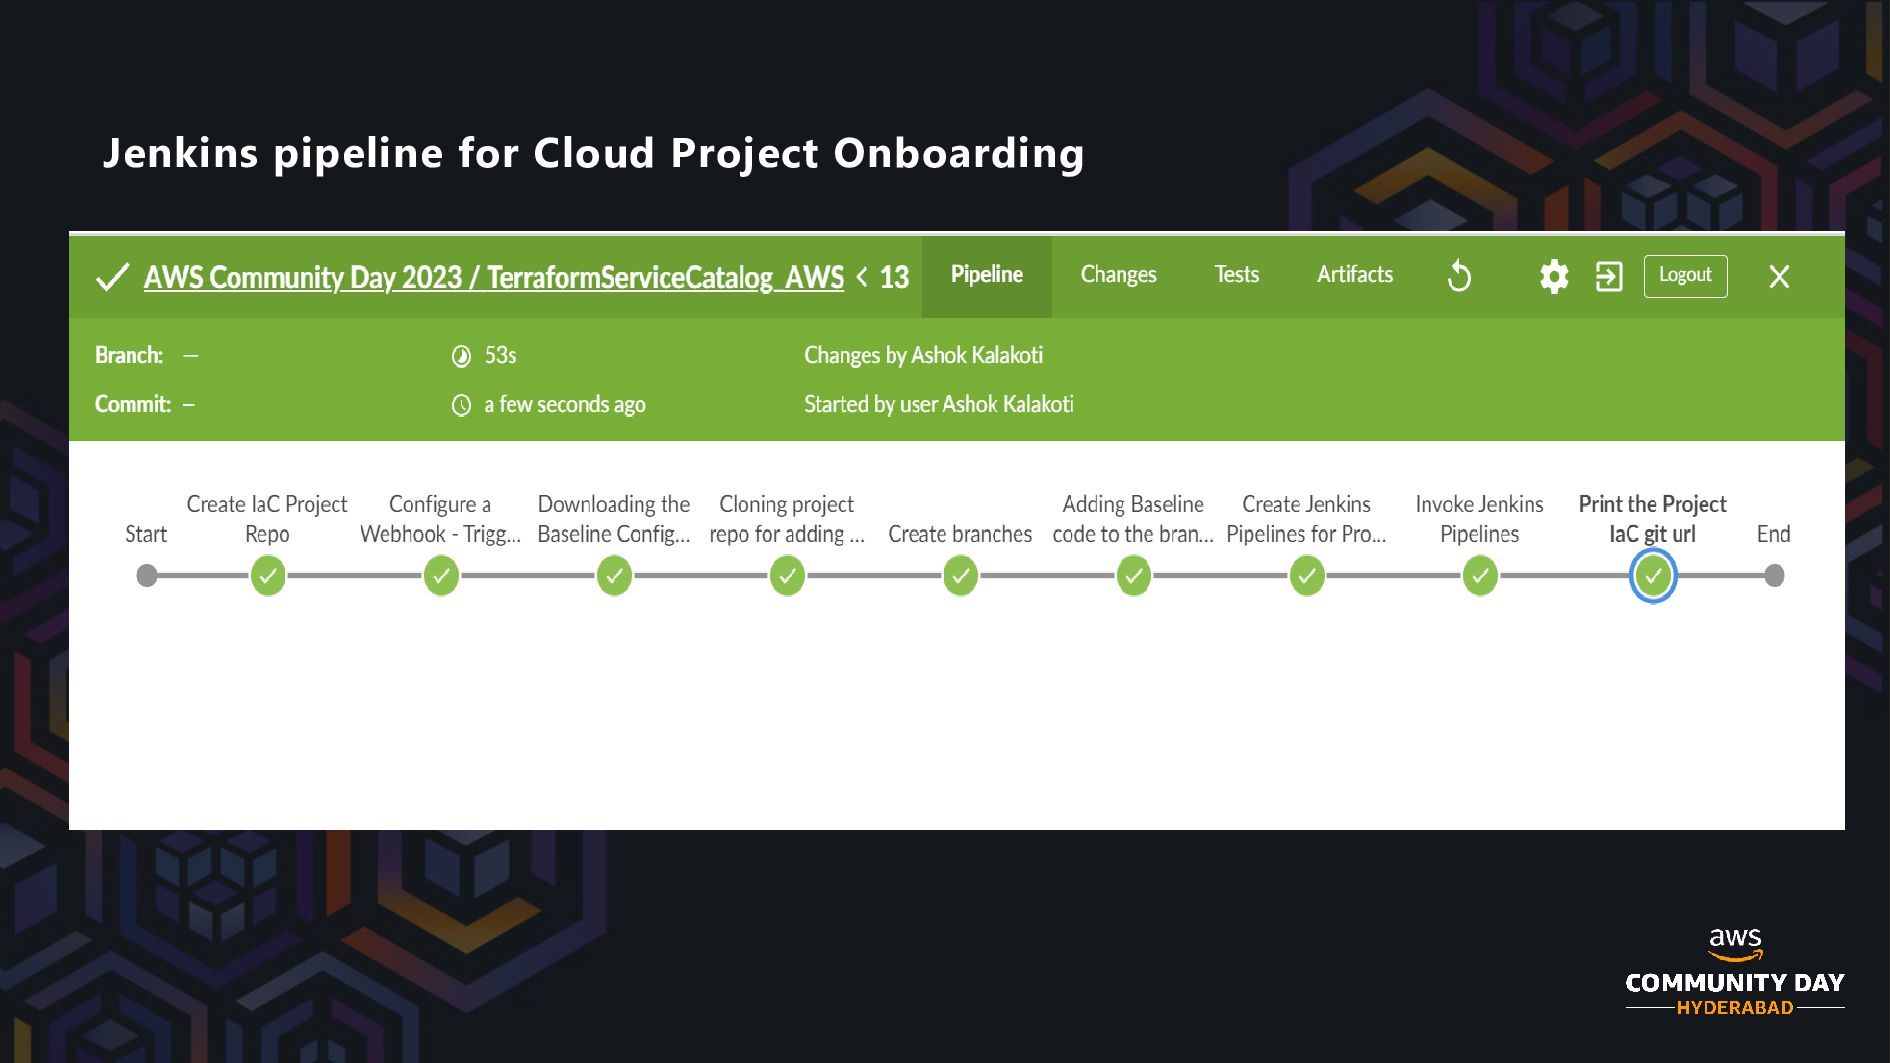Click 'Changes by Ashok Kalakoti' text
The height and width of the screenshot is (1063, 1890).
click(x=923, y=355)
